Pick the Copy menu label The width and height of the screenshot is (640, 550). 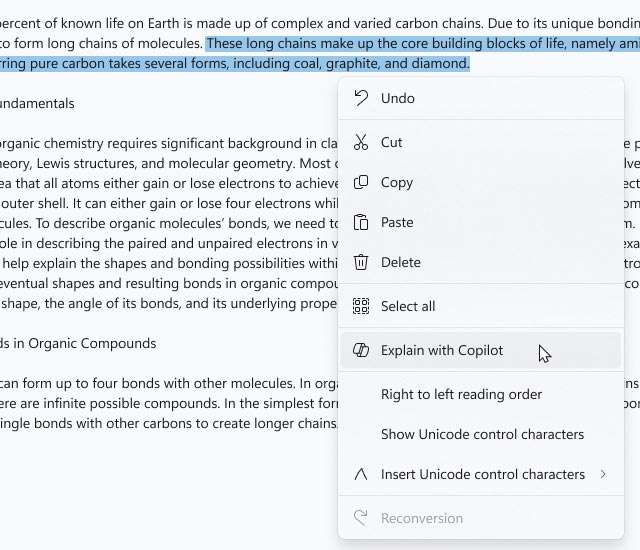[x=397, y=182]
